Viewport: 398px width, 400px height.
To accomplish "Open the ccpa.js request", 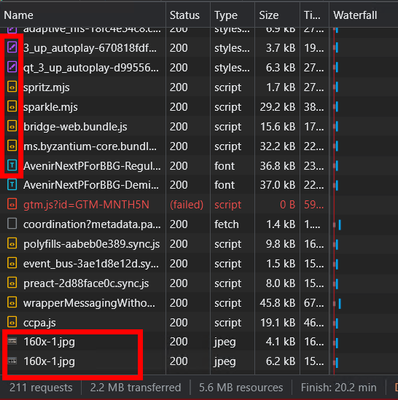I will click(40, 322).
